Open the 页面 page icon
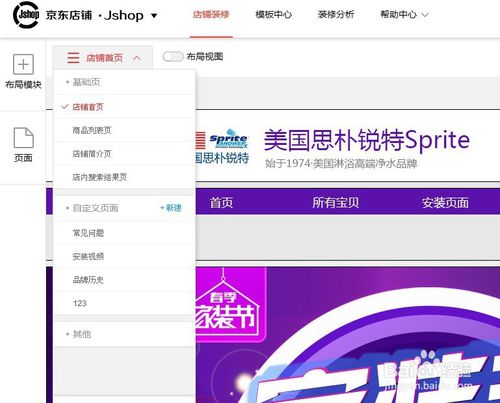500x403 pixels. [x=23, y=137]
